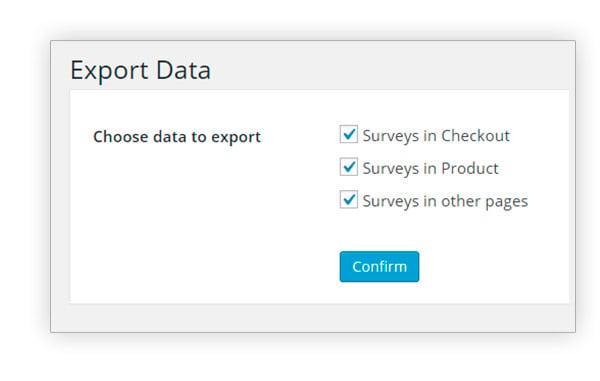Toggle checkout surveys export option off

[349, 134]
